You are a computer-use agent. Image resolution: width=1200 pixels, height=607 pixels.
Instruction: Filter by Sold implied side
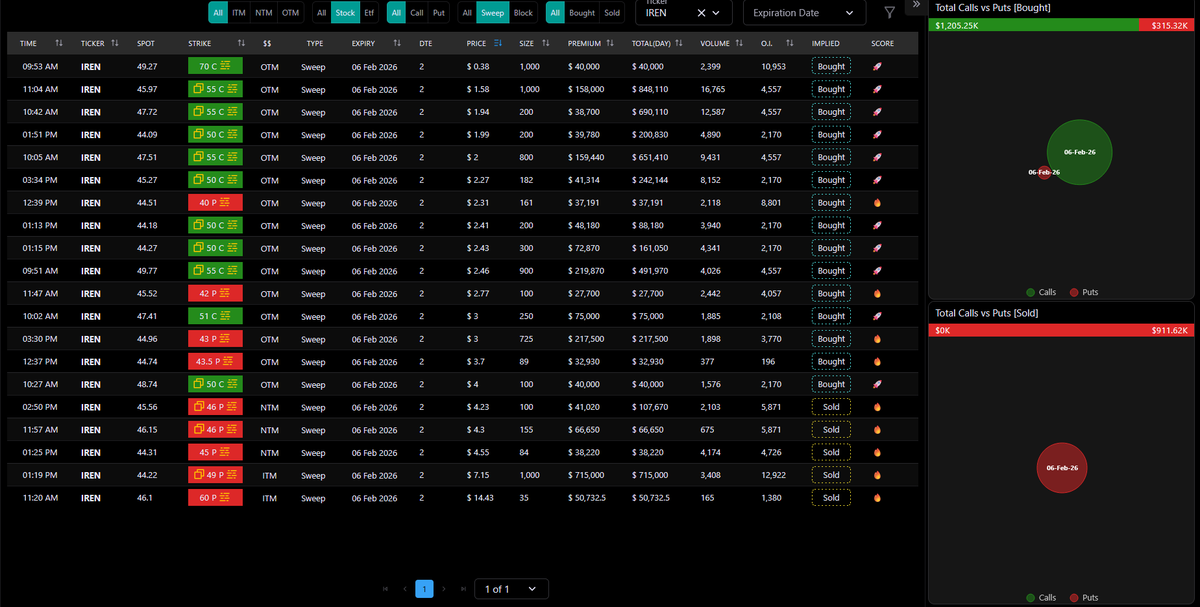612,13
